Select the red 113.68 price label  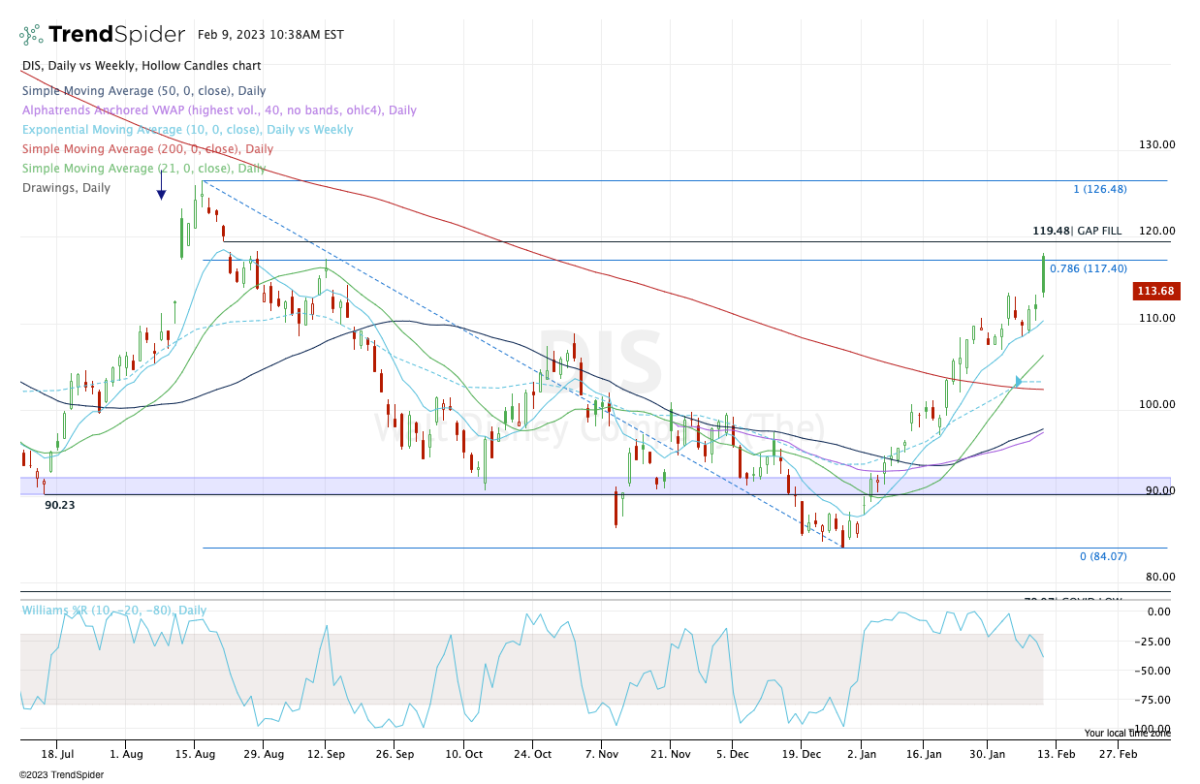(x=1156, y=291)
